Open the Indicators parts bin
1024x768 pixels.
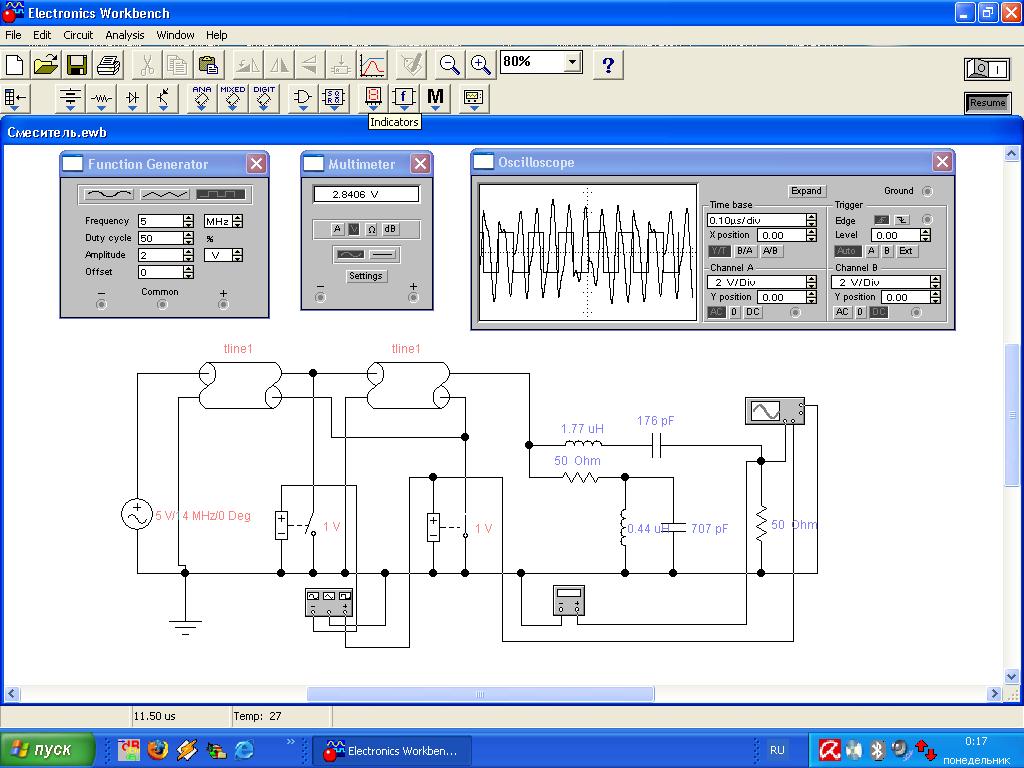pos(373,98)
